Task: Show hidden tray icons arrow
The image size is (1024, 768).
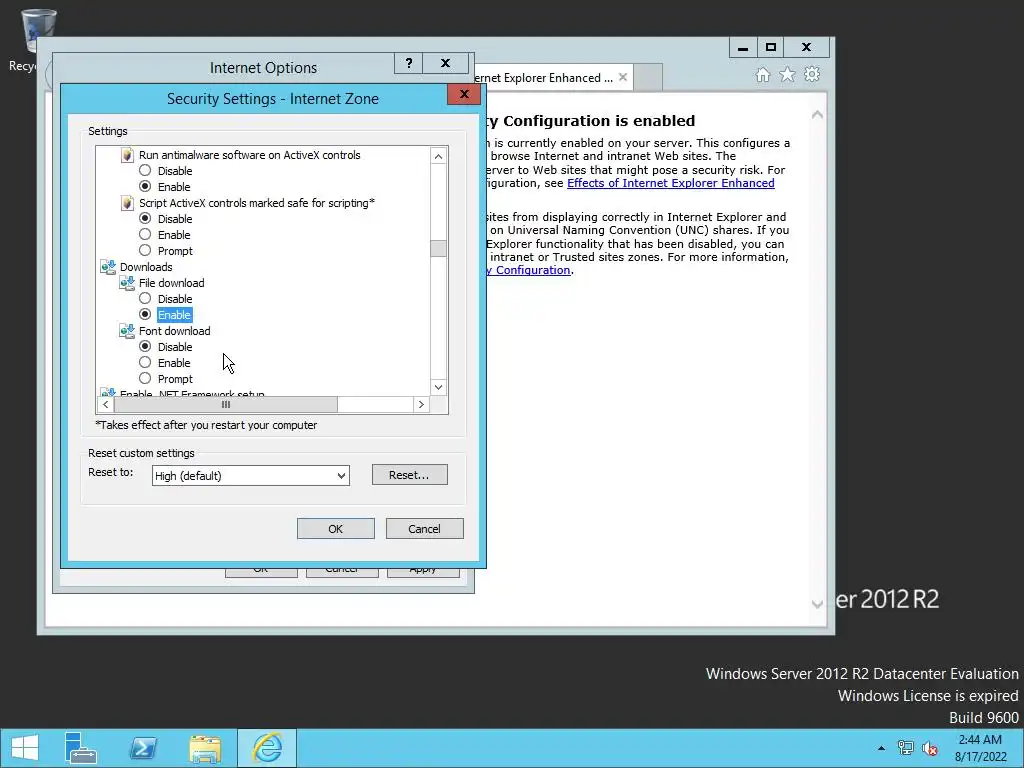Action: tap(881, 748)
